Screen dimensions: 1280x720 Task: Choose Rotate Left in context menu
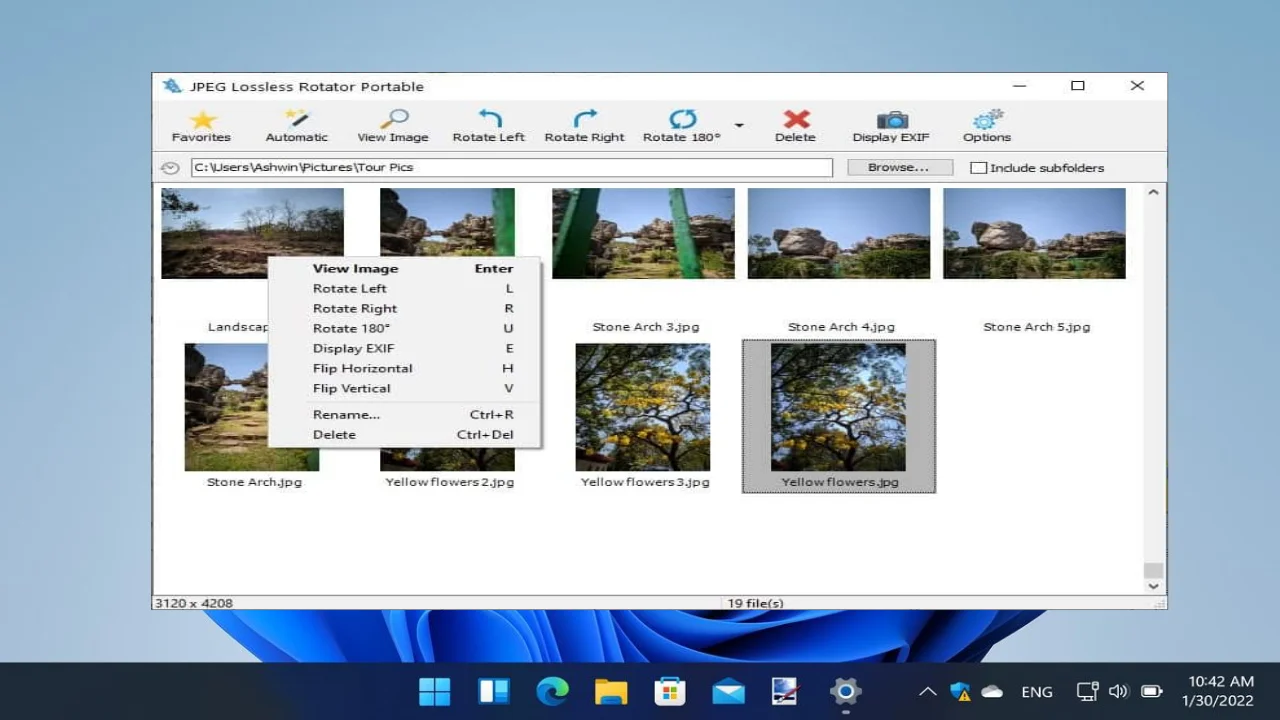tap(405, 288)
